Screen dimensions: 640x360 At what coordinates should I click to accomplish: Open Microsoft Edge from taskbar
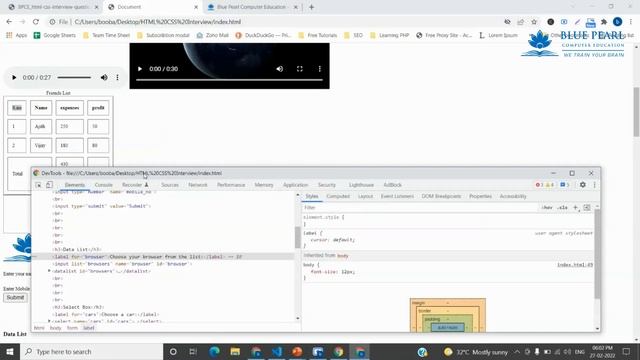pyautogui.click(x=214, y=351)
